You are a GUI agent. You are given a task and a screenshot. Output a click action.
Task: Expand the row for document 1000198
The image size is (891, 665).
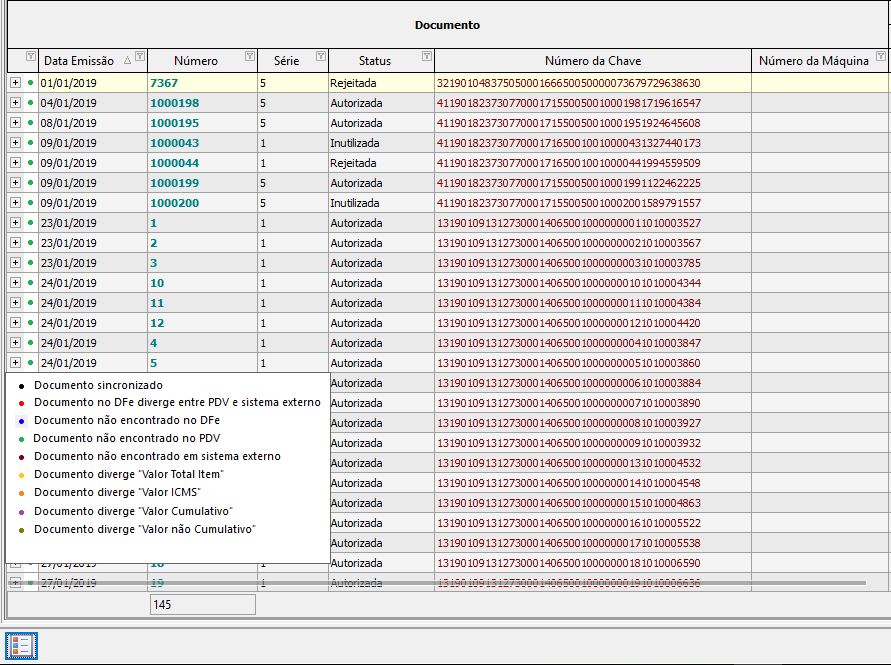pyautogui.click(x=15, y=103)
